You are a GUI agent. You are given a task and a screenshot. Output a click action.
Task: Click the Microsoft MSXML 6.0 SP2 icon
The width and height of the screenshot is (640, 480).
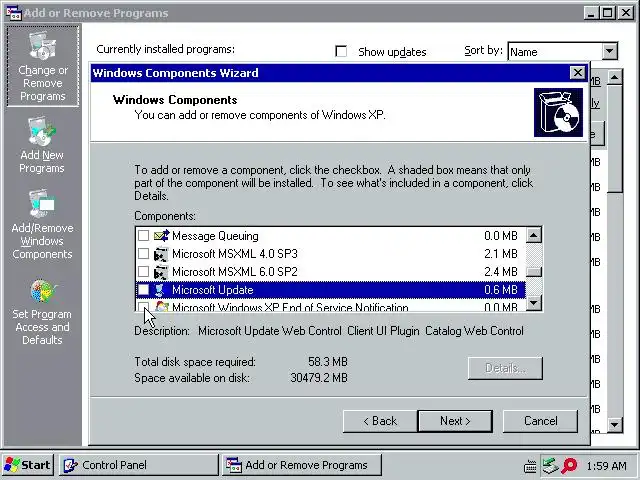point(161,272)
